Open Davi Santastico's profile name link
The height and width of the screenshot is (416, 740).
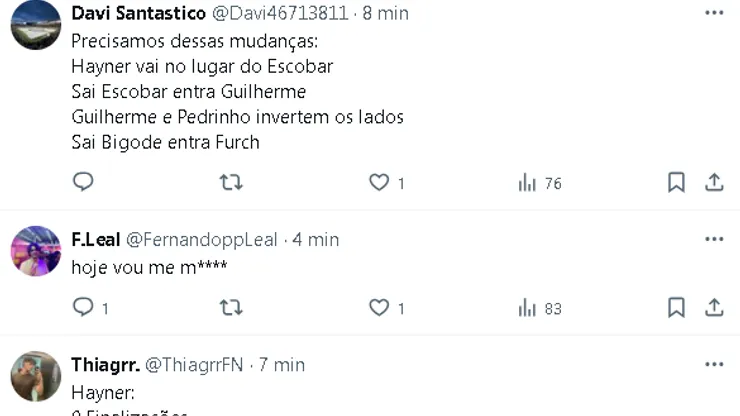click(139, 13)
